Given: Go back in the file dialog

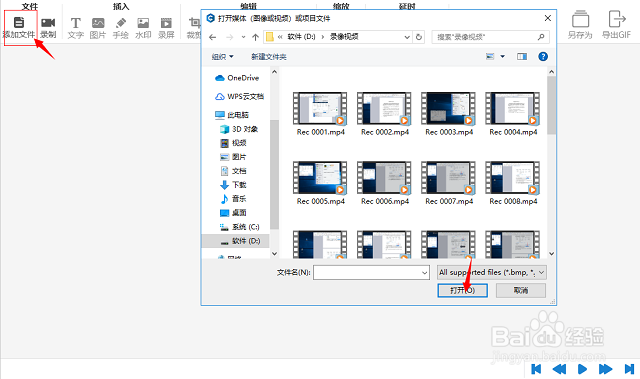Looking at the screenshot, I should coord(212,37).
